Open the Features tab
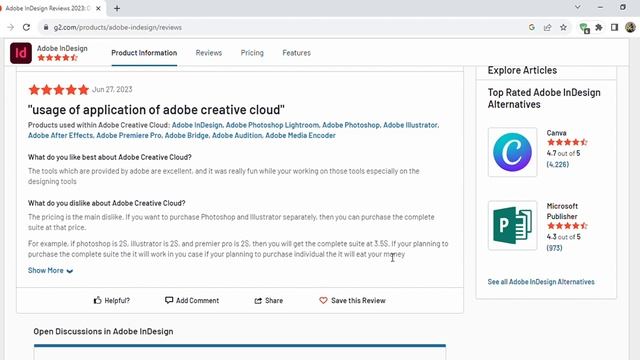 tap(296, 53)
